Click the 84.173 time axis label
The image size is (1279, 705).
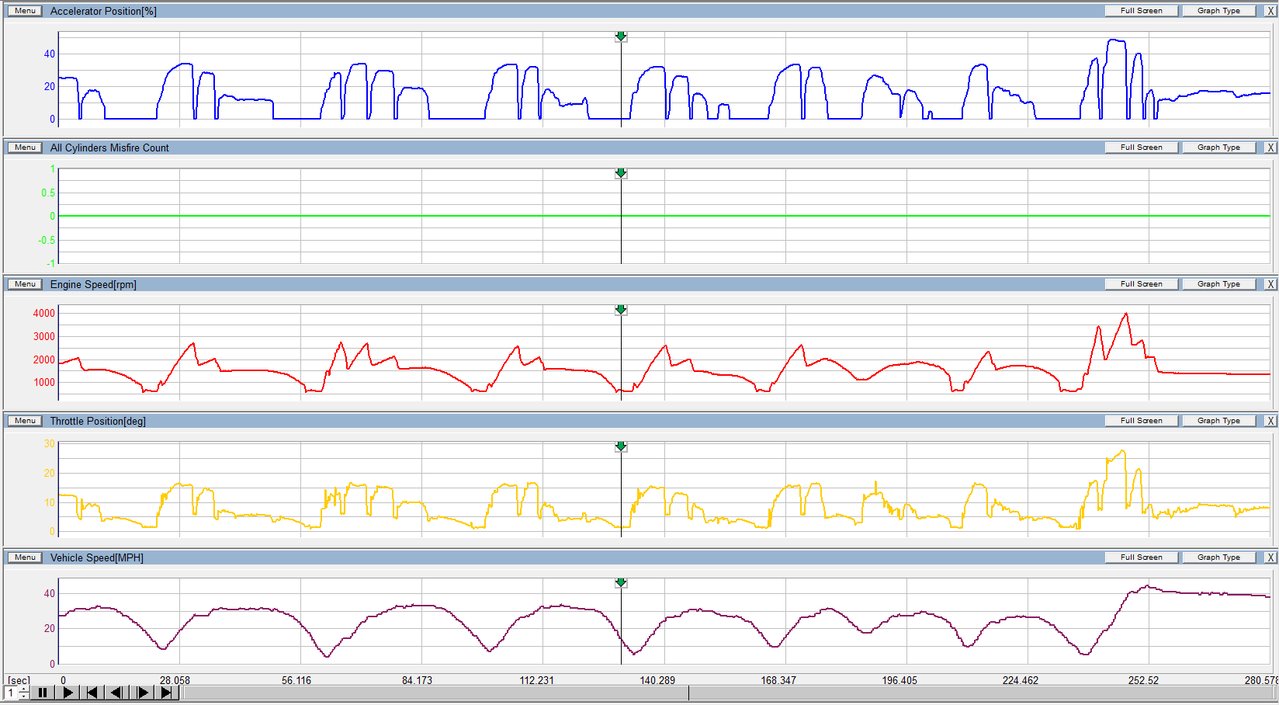click(x=416, y=680)
